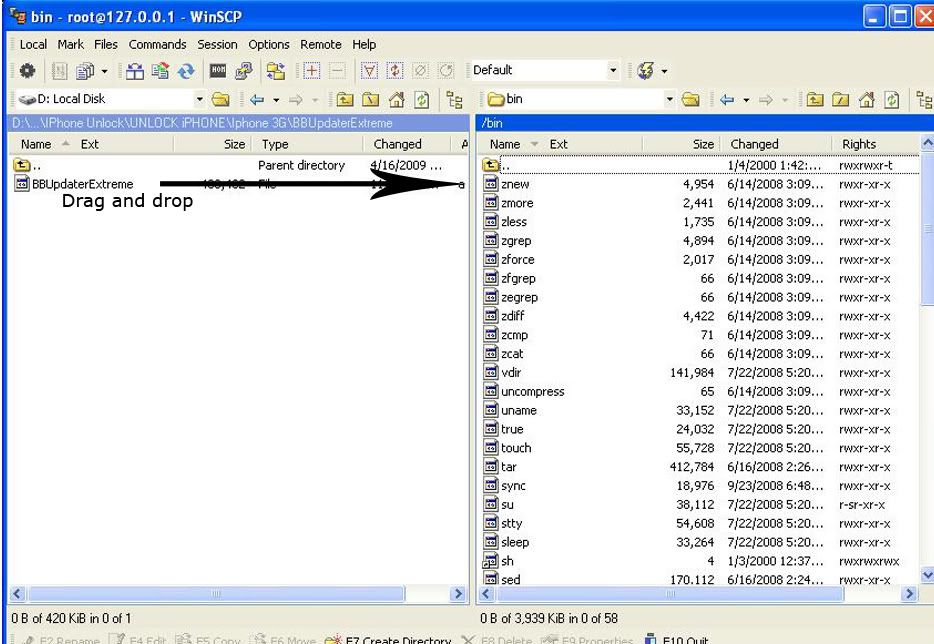Open the remote bin directory dropdown
Viewport: 934px width, 644px height.
[670, 99]
